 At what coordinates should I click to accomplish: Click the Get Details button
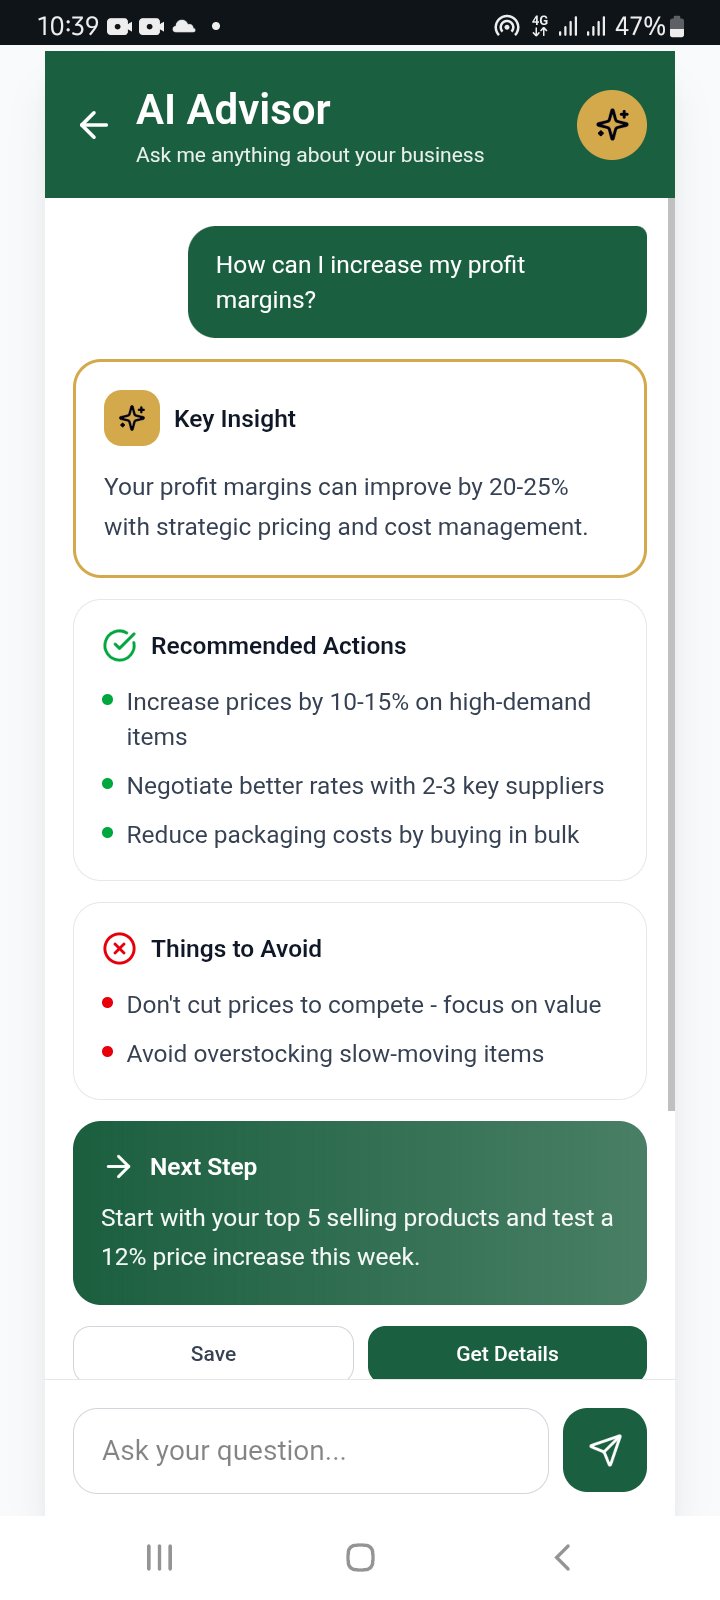pyautogui.click(x=507, y=1353)
